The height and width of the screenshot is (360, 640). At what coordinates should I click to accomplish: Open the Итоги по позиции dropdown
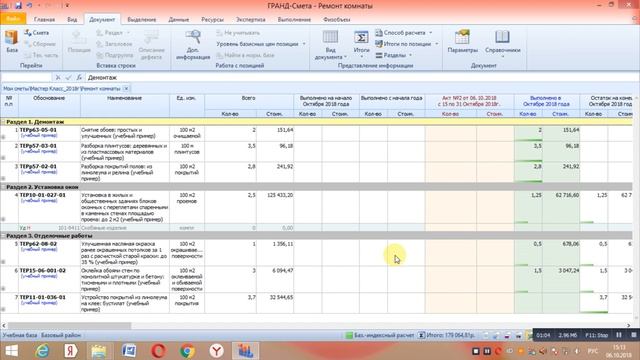407,44
